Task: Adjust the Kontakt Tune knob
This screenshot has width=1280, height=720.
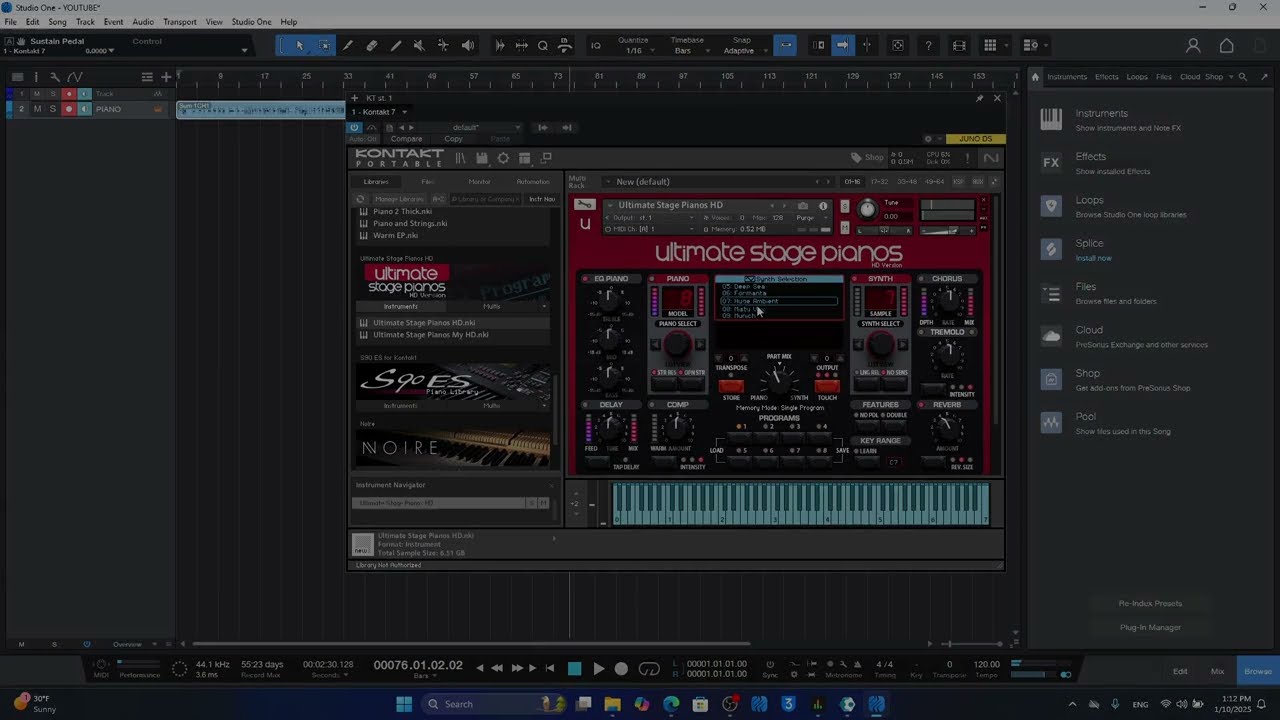Action: pyautogui.click(x=867, y=209)
